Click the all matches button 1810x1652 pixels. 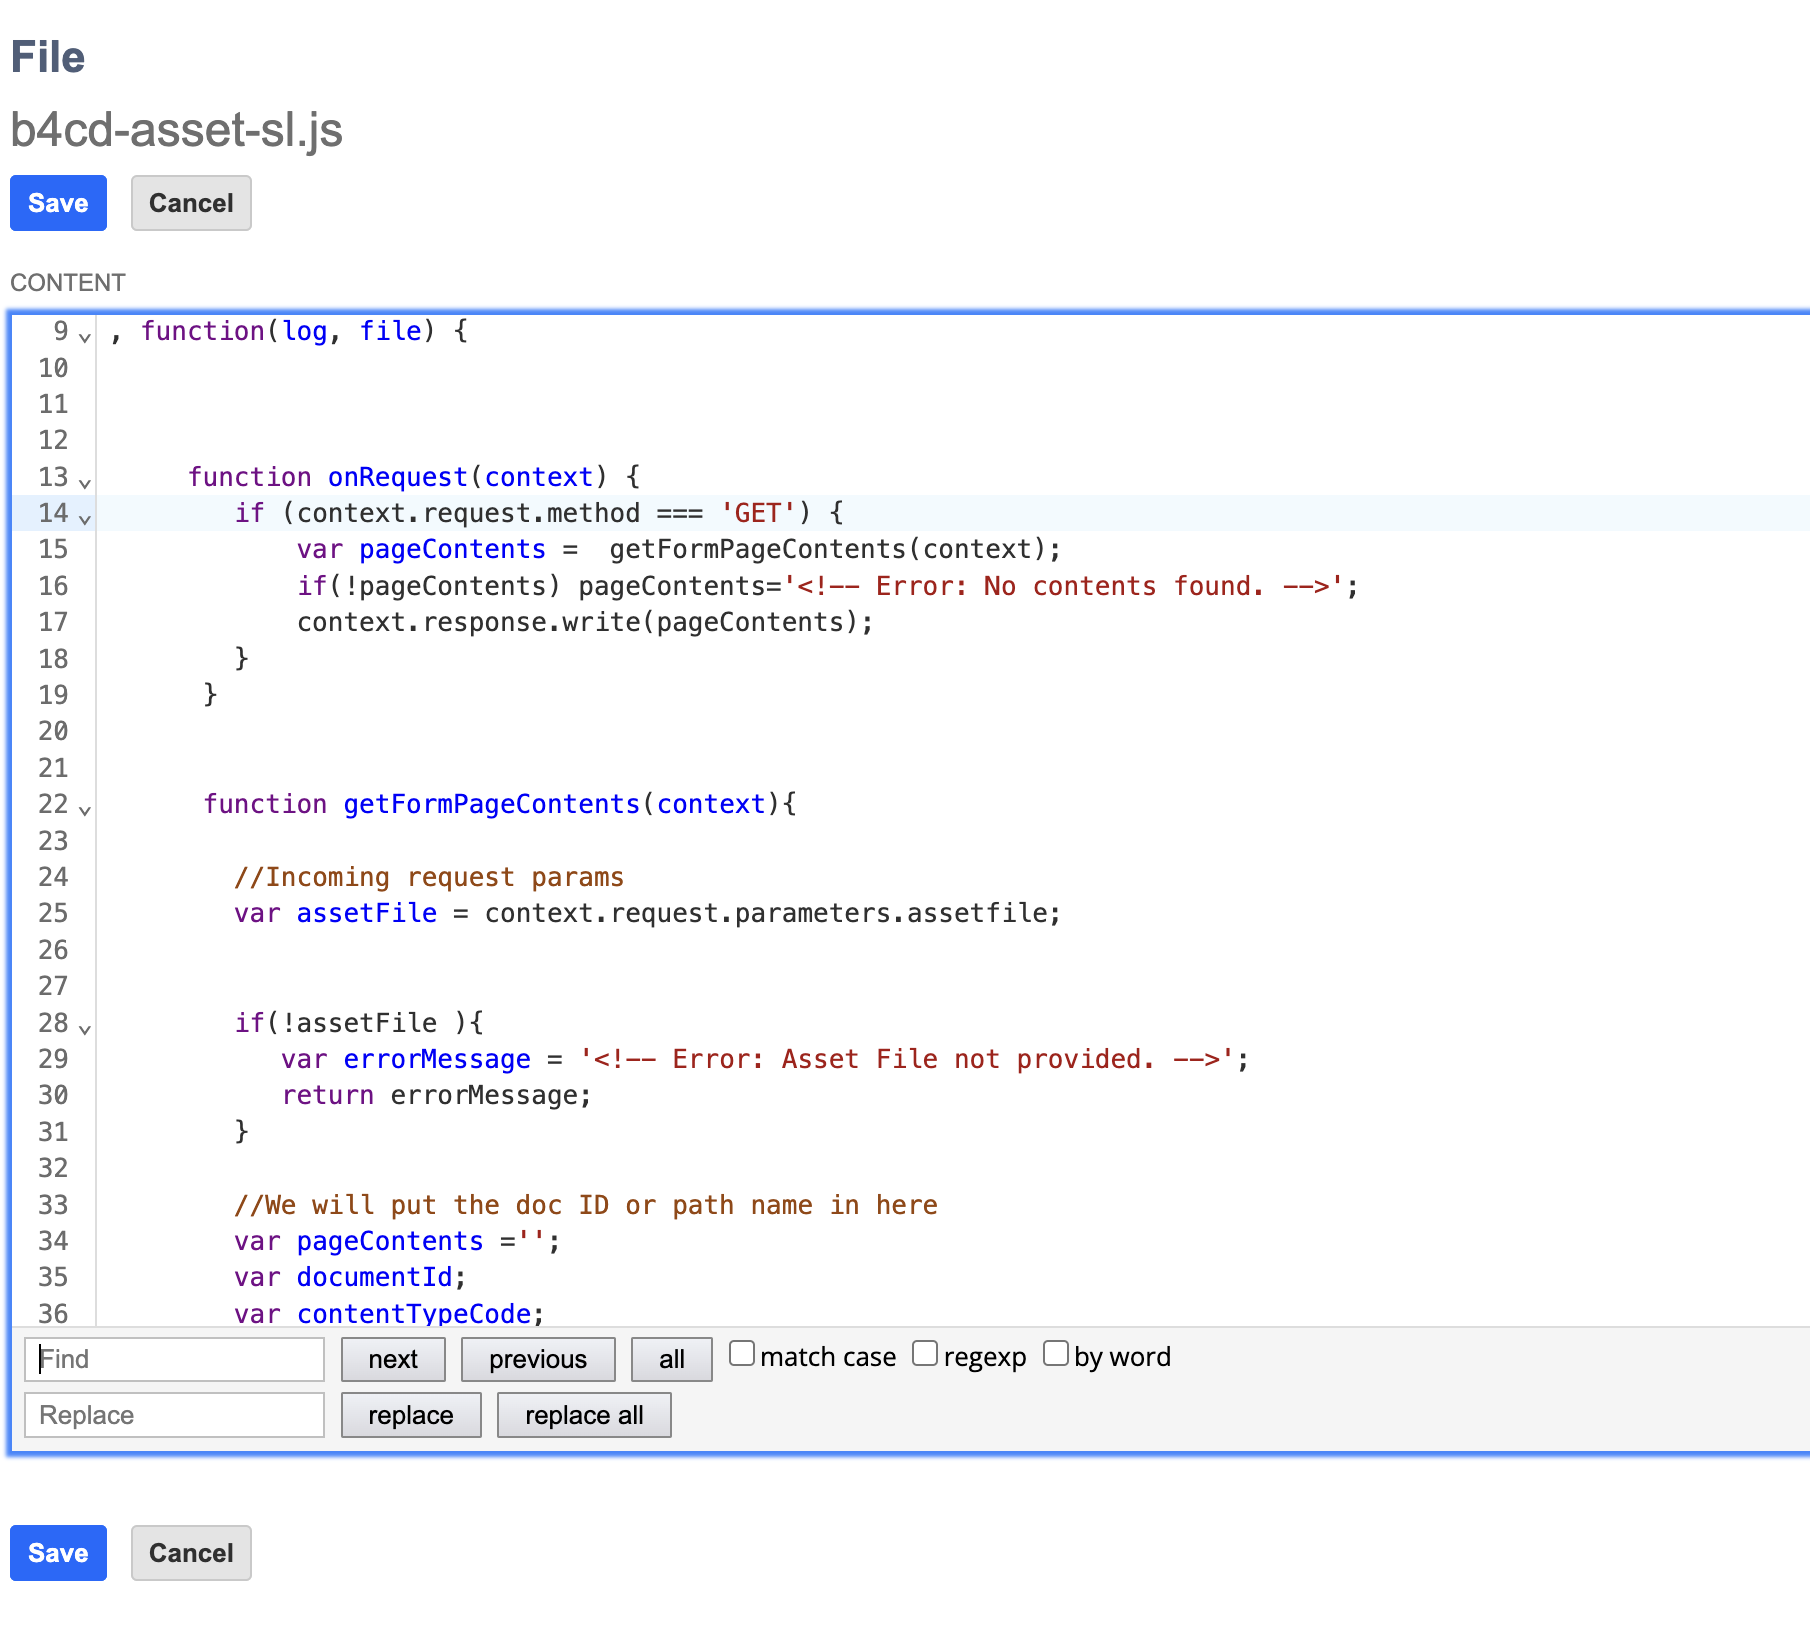pyautogui.click(x=671, y=1359)
